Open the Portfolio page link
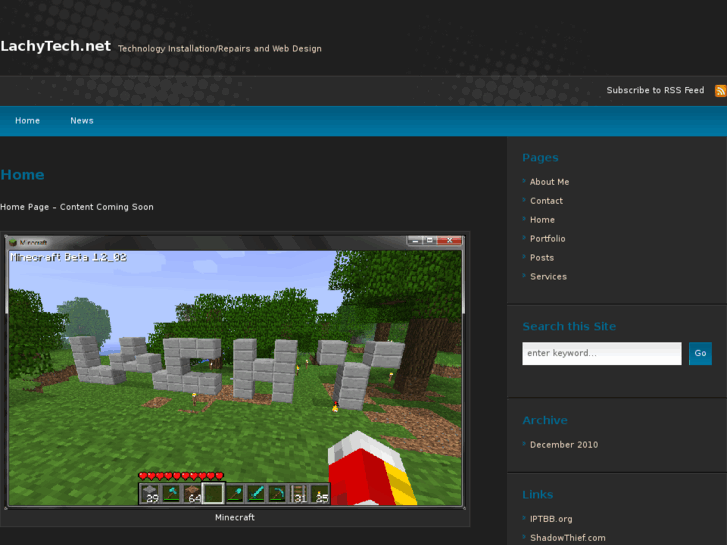The height and width of the screenshot is (545, 727). [548, 239]
